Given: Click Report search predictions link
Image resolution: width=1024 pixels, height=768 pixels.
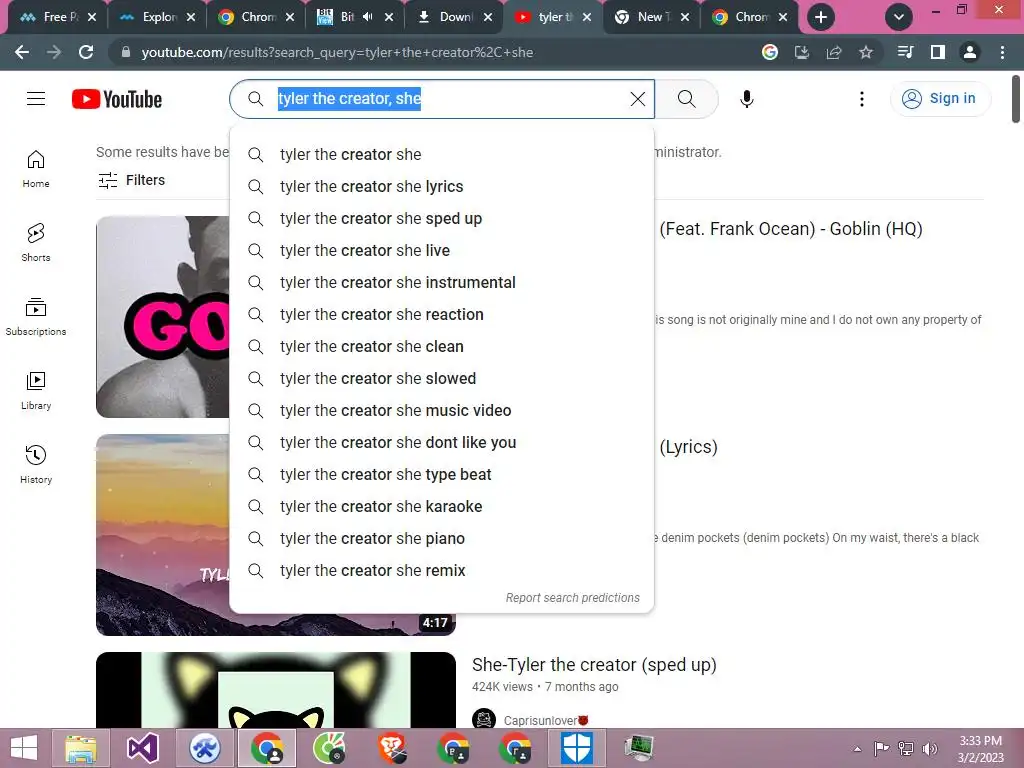Looking at the screenshot, I should 573,598.
